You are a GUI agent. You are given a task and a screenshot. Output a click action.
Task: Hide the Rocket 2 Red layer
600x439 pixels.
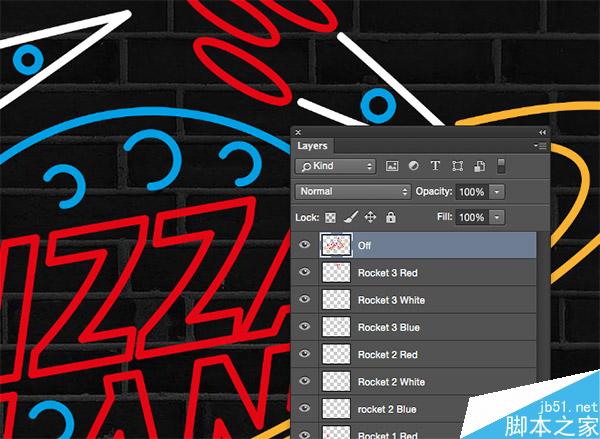point(305,353)
